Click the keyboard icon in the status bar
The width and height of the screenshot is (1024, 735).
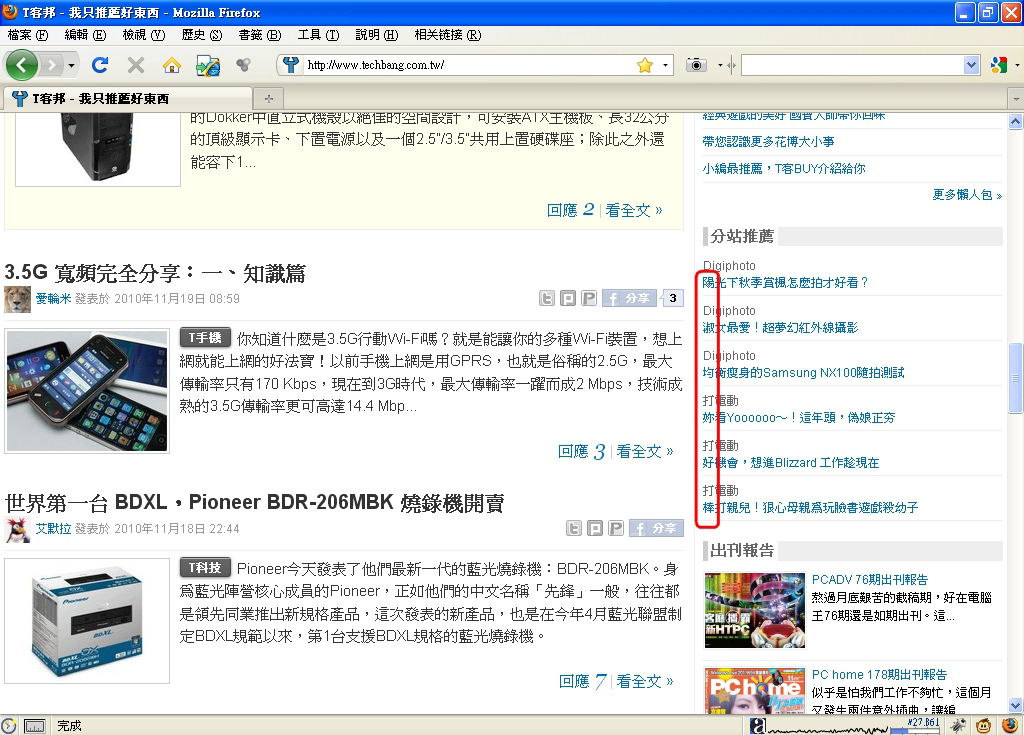click(34, 726)
